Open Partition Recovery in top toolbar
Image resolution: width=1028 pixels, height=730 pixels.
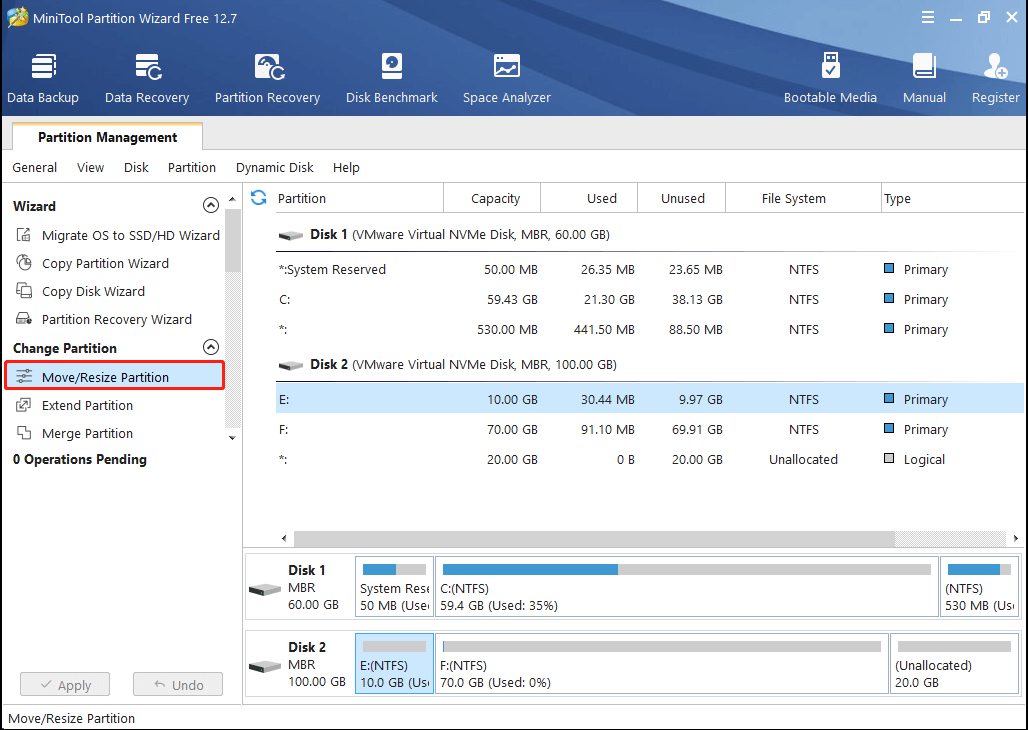[x=267, y=79]
